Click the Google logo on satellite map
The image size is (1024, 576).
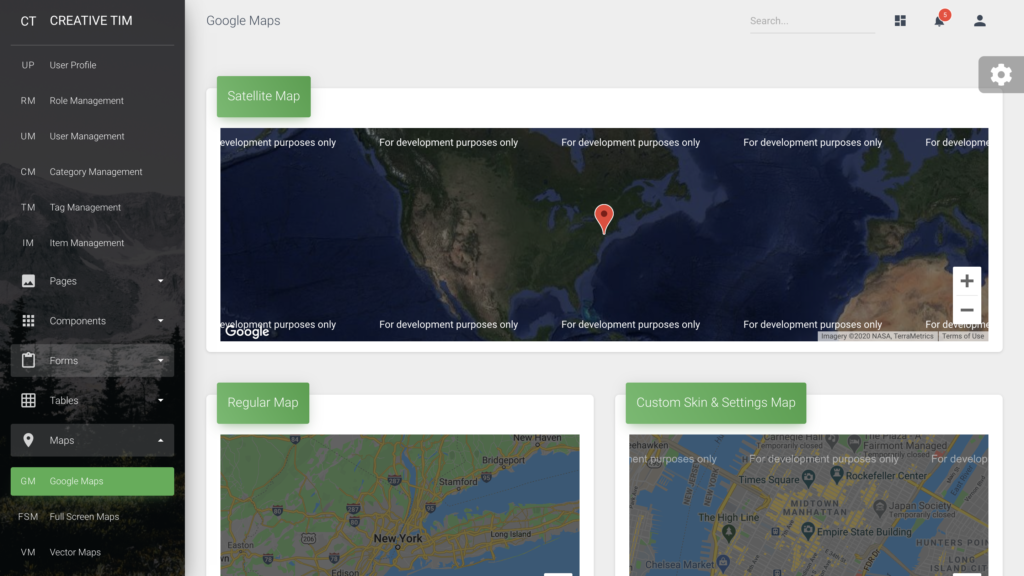coord(247,332)
